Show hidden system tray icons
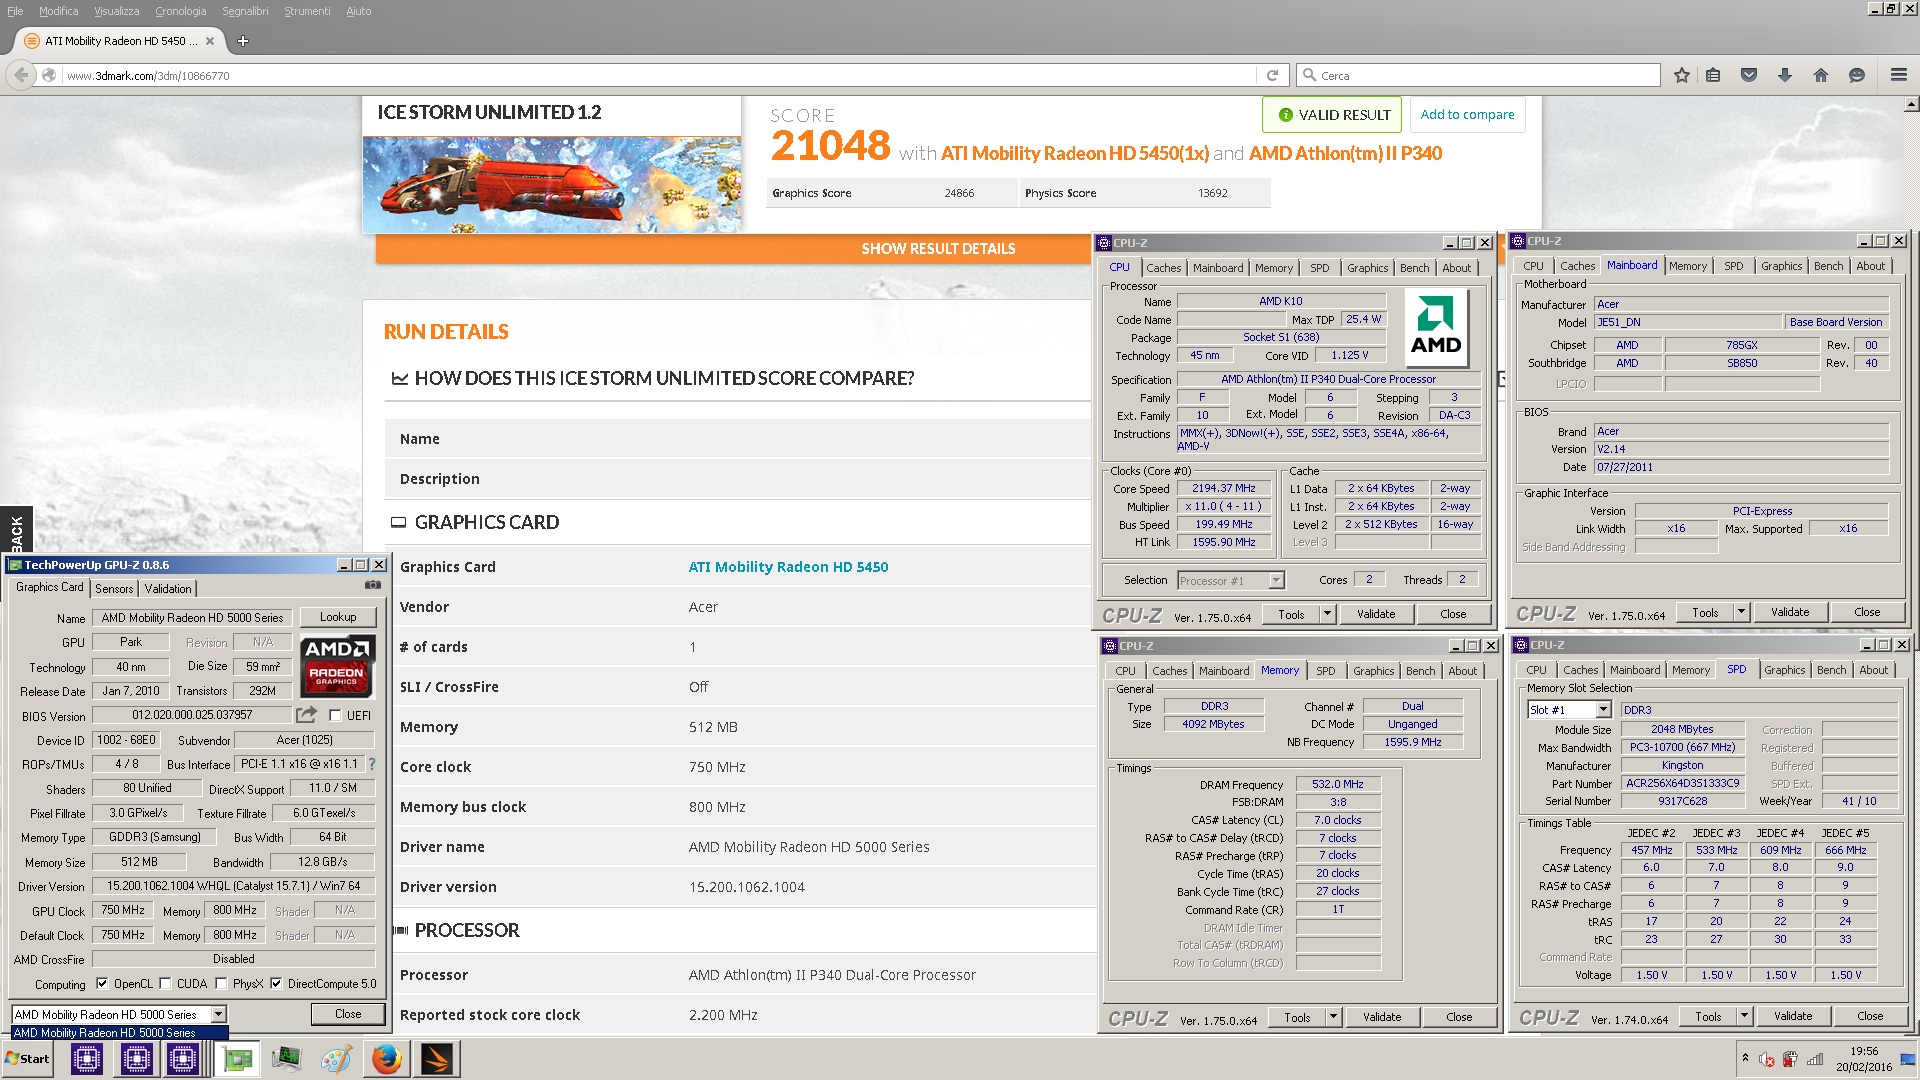This screenshot has width=1920, height=1080. click(1745, 1058)
